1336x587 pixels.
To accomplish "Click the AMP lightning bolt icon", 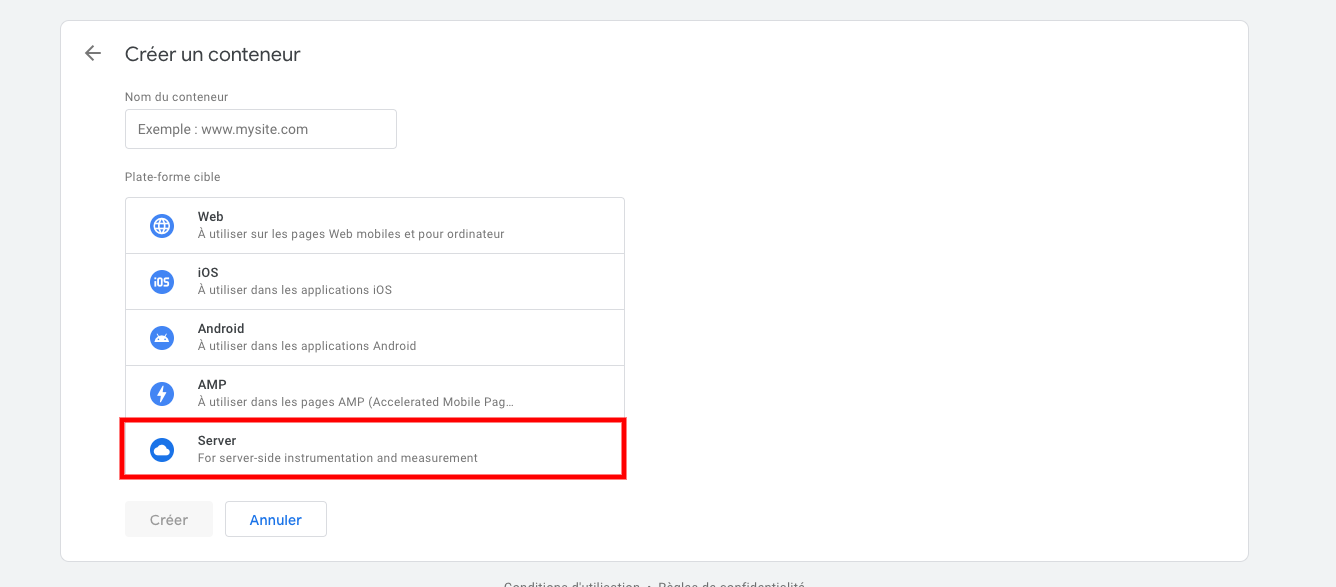I will pos(162,394).
